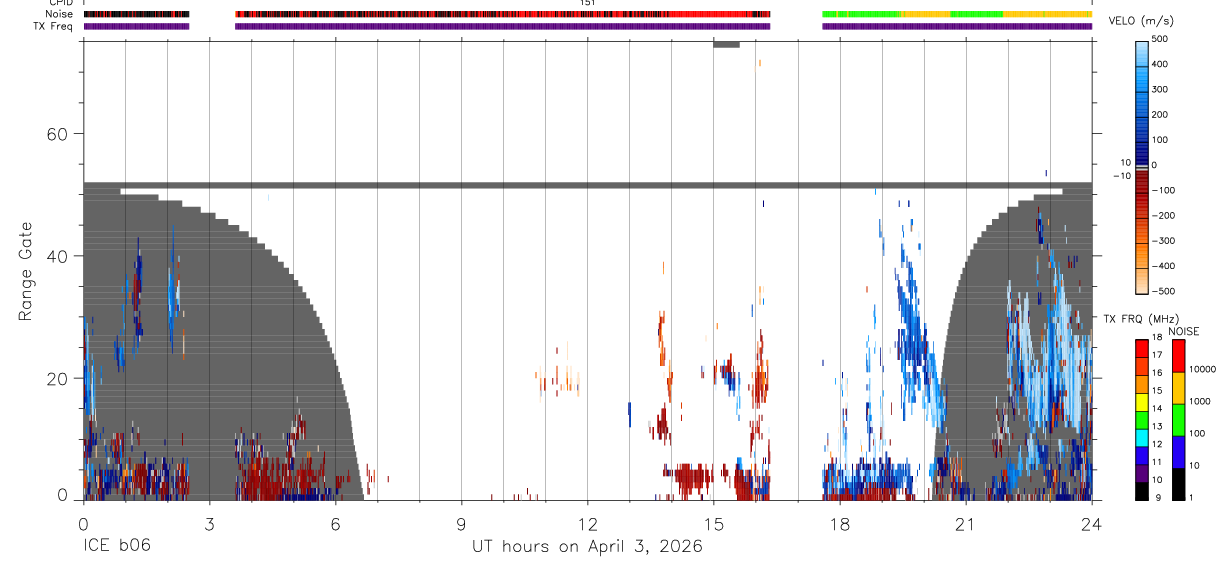Image resolution: width=1228 pixels, height=567 pixels.
Task: Click the black segment of the NOISE colorbar
Action: pos(1179,484)
